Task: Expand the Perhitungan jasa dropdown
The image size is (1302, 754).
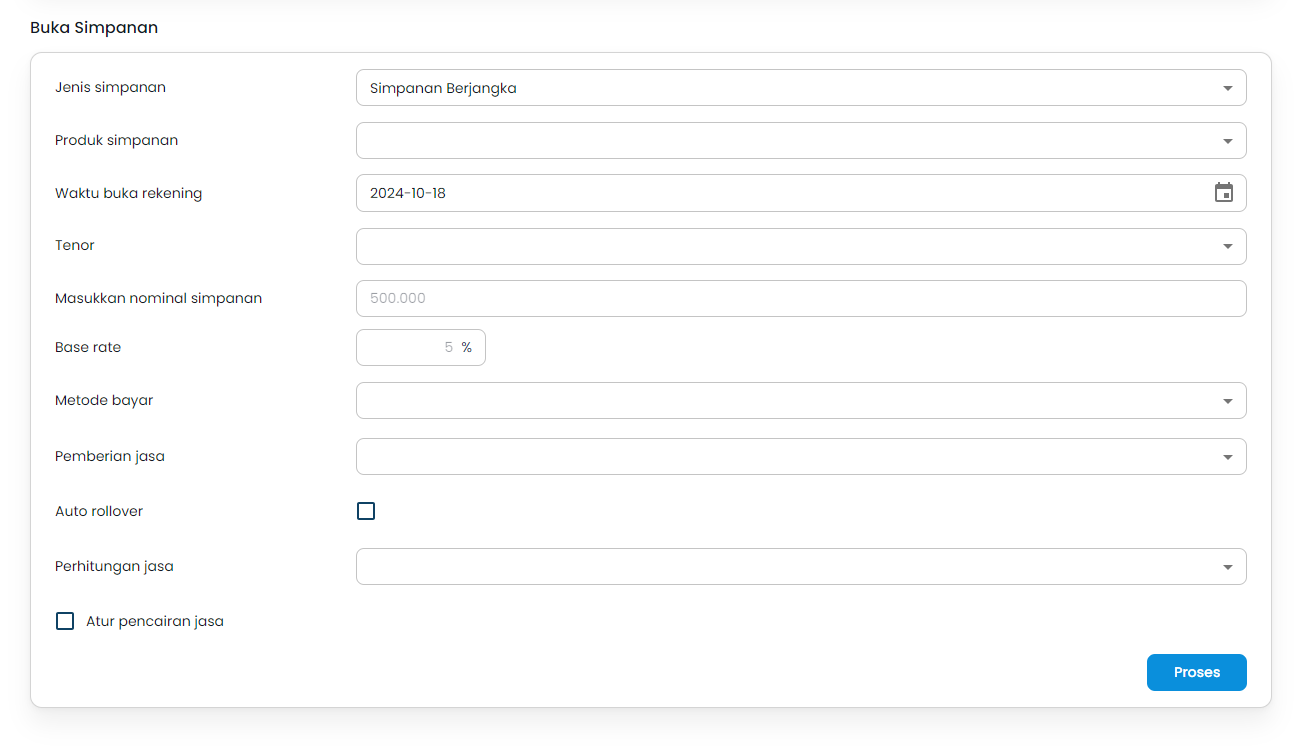Action: point(800,566)
